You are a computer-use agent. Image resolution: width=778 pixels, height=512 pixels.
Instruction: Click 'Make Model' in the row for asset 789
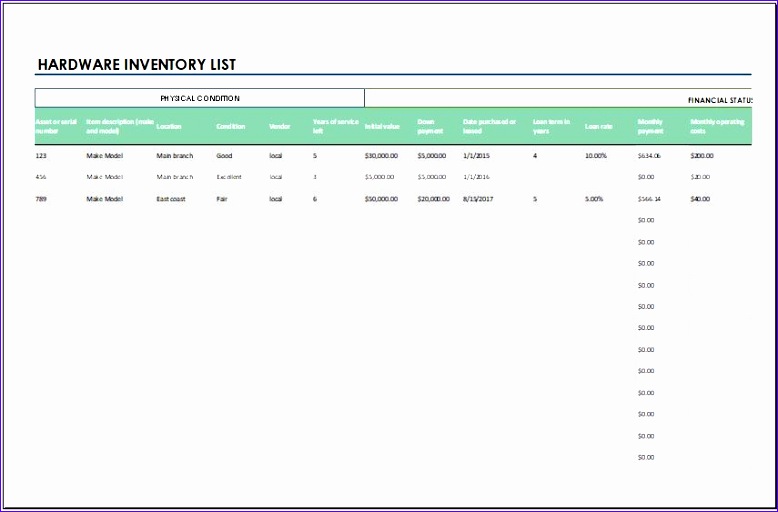click(x=105, y=199)
